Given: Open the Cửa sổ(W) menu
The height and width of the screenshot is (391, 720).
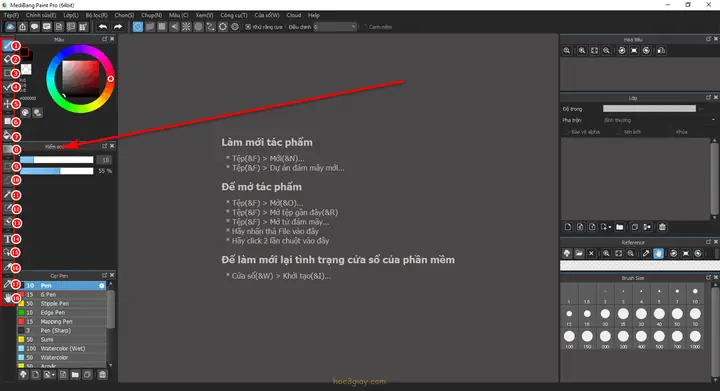Looking at the screenshot, I should [267, 15].
